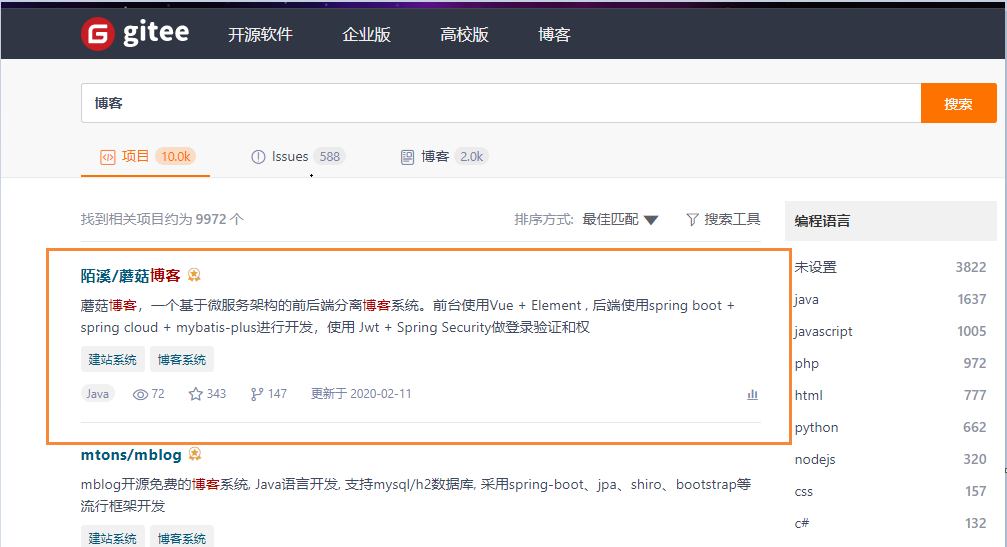Click the Issues exclamation circle icon

pyautogui.click(x=258, y=157)
